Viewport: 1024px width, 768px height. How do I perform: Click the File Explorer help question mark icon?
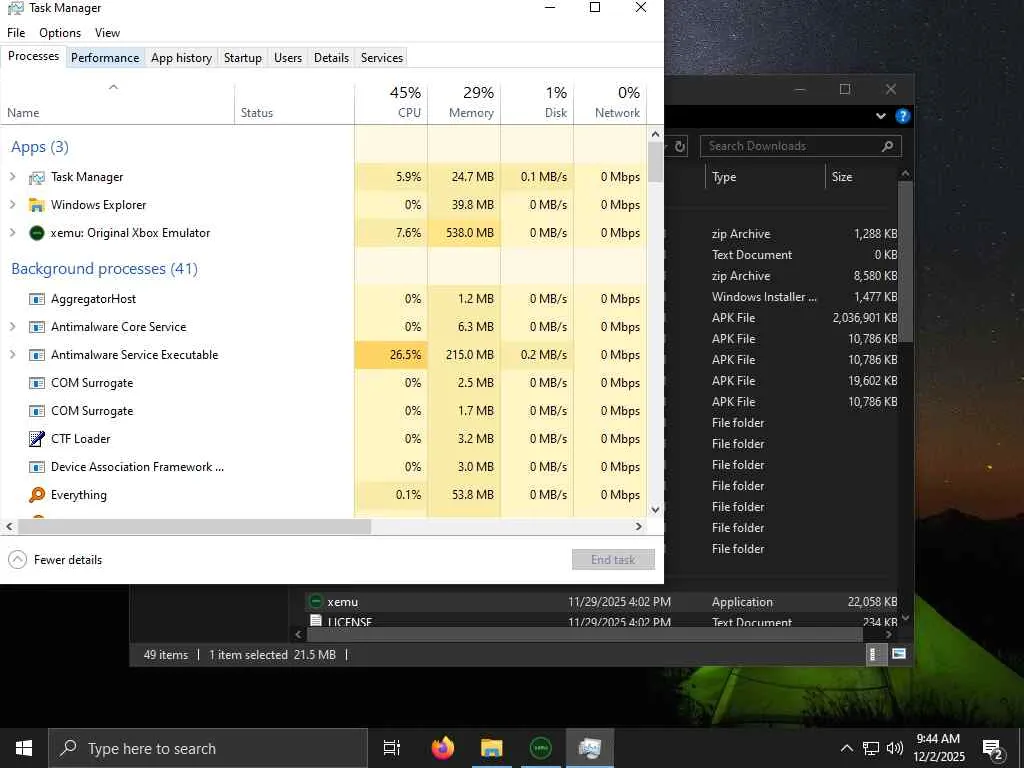(903, 116)
